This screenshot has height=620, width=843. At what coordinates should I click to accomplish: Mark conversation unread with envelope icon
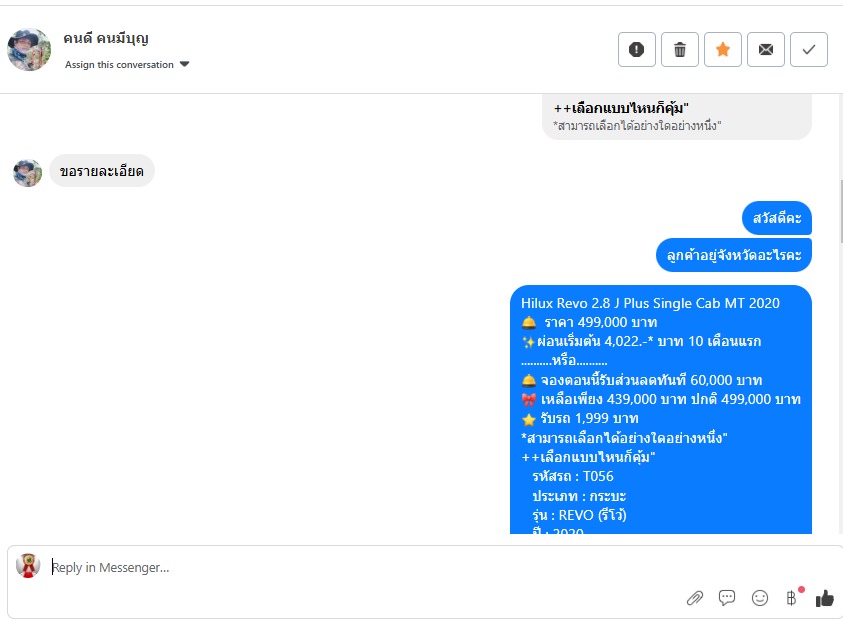click(x=766, y=49)
